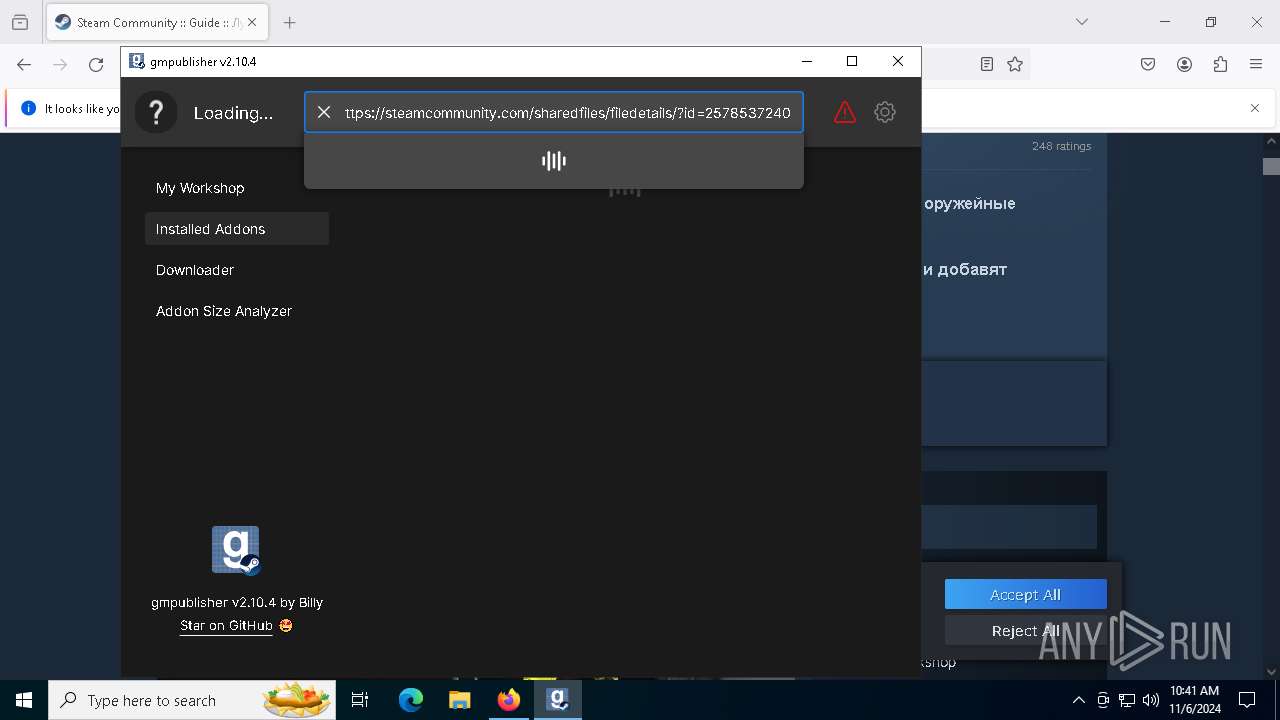Dismiss the Firefox notification bar
The width and height of the screenshot is (1280, 720).
(x=1255, y=108)
